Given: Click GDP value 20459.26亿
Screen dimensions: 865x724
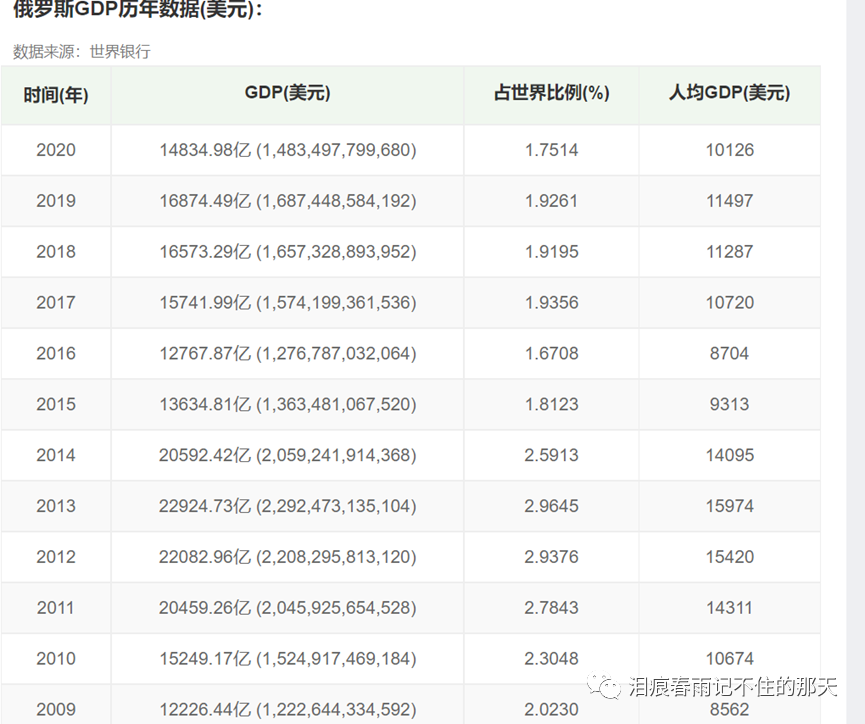Looking at the screenshot, I should [205, 608].
